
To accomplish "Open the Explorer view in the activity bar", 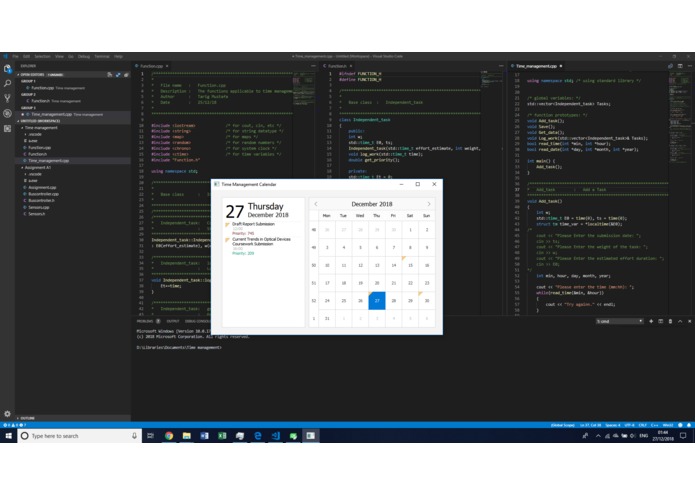I will 7,69.
